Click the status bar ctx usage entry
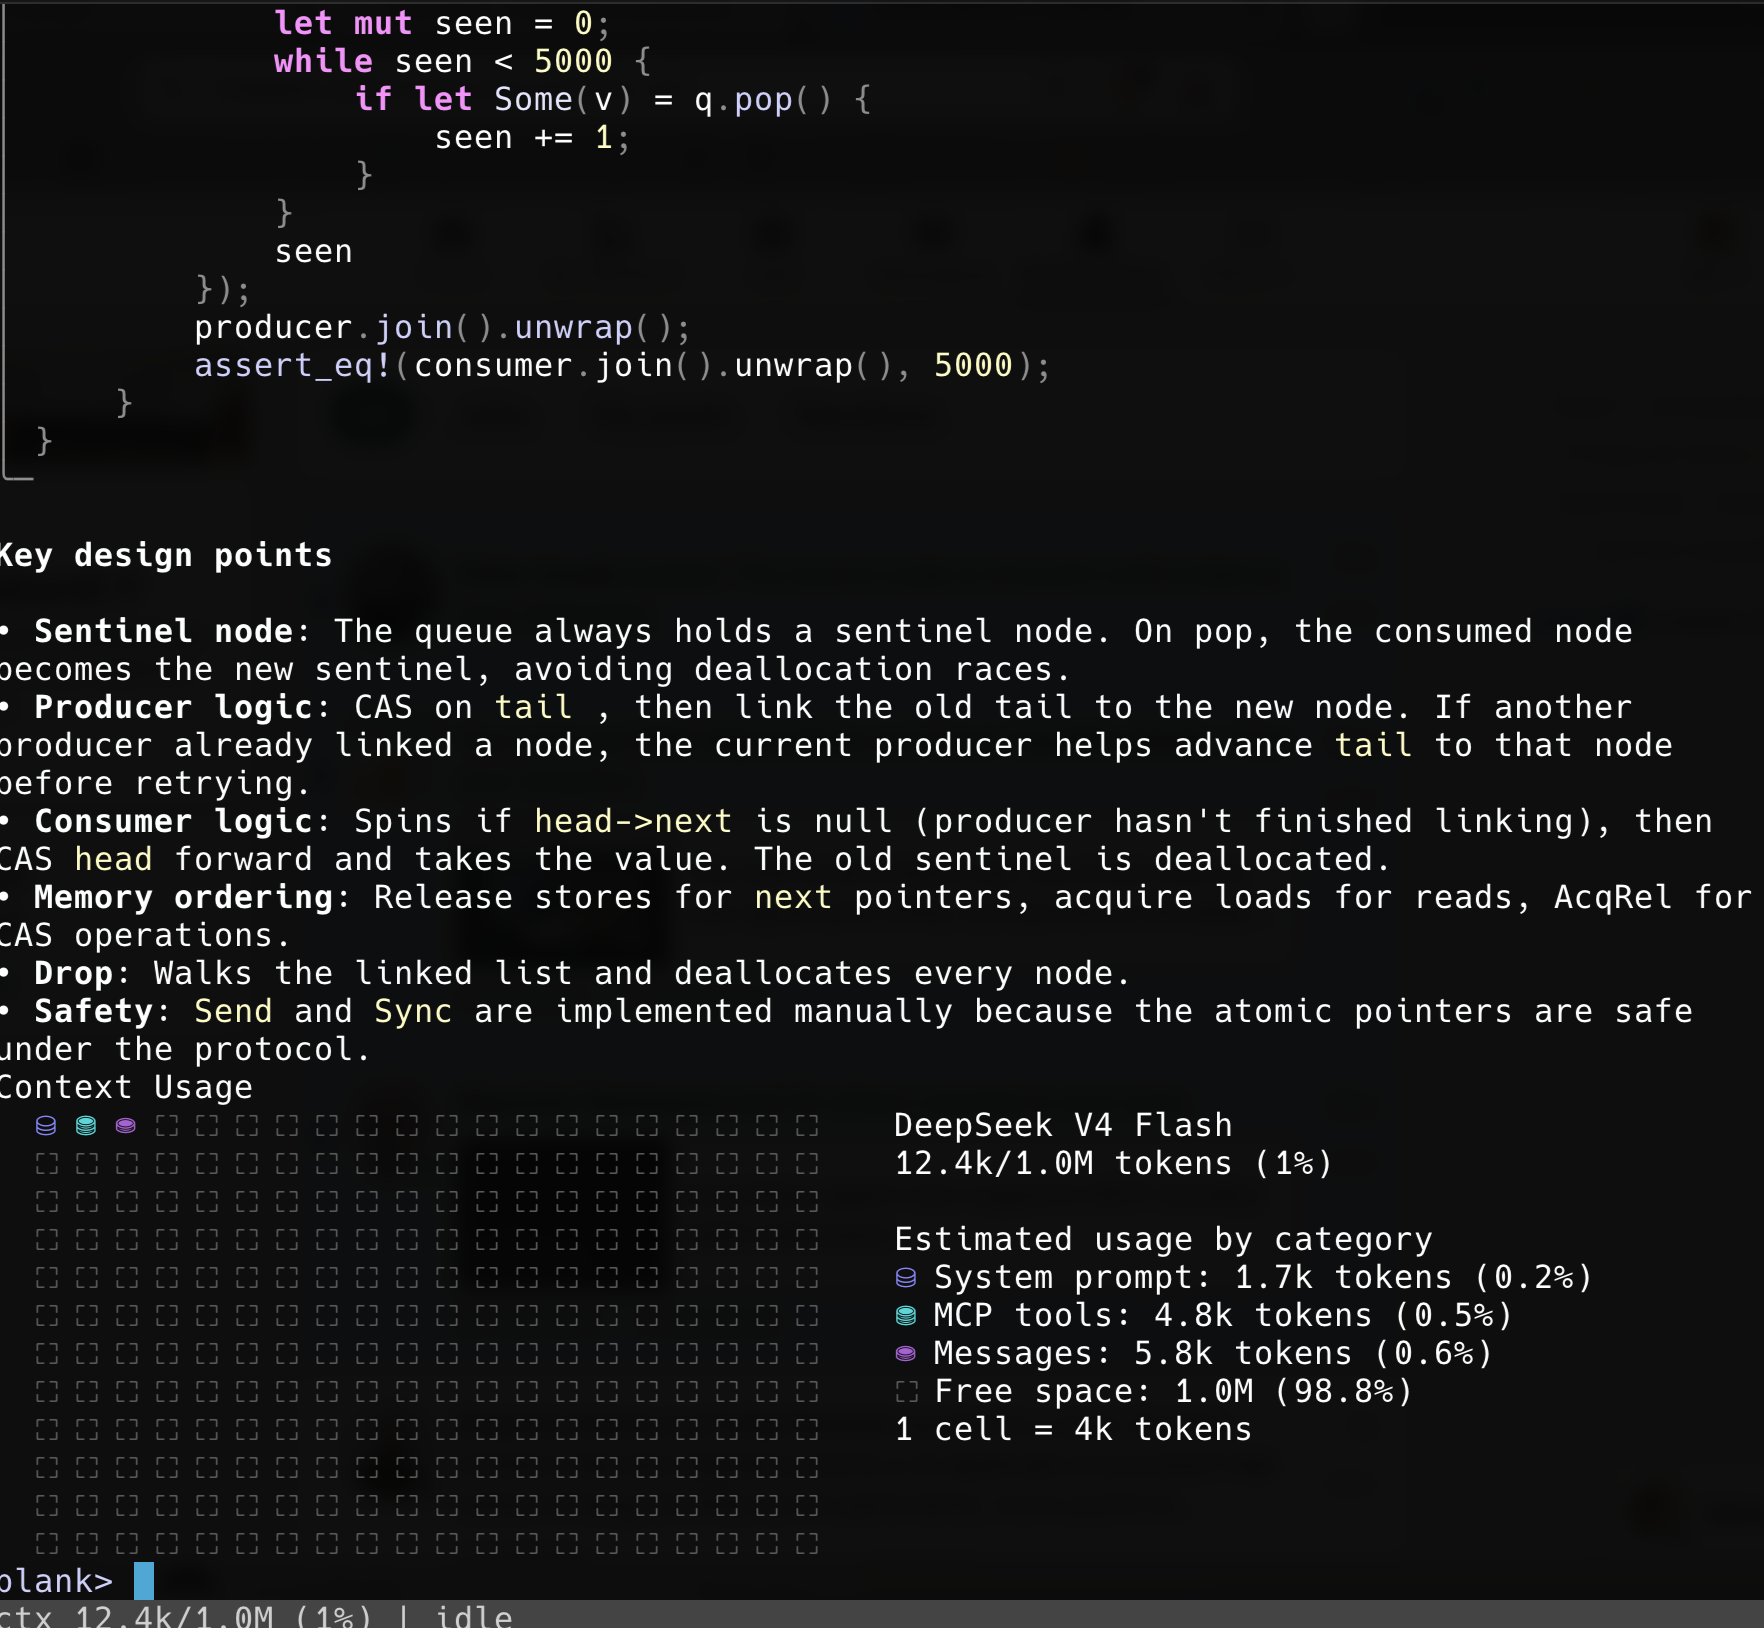1764x1628 pixels. click(x=186, y=1616)
